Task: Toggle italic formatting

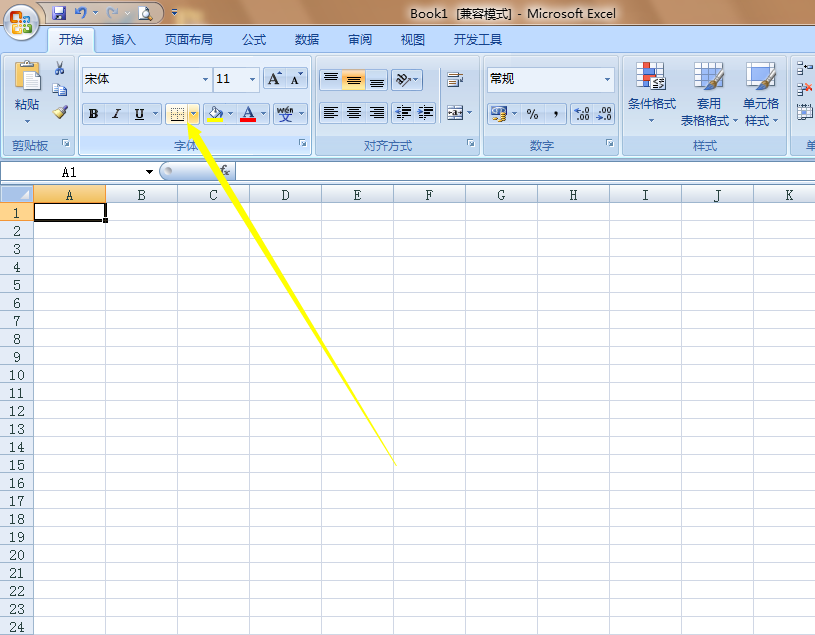Action: click(116, 114)
